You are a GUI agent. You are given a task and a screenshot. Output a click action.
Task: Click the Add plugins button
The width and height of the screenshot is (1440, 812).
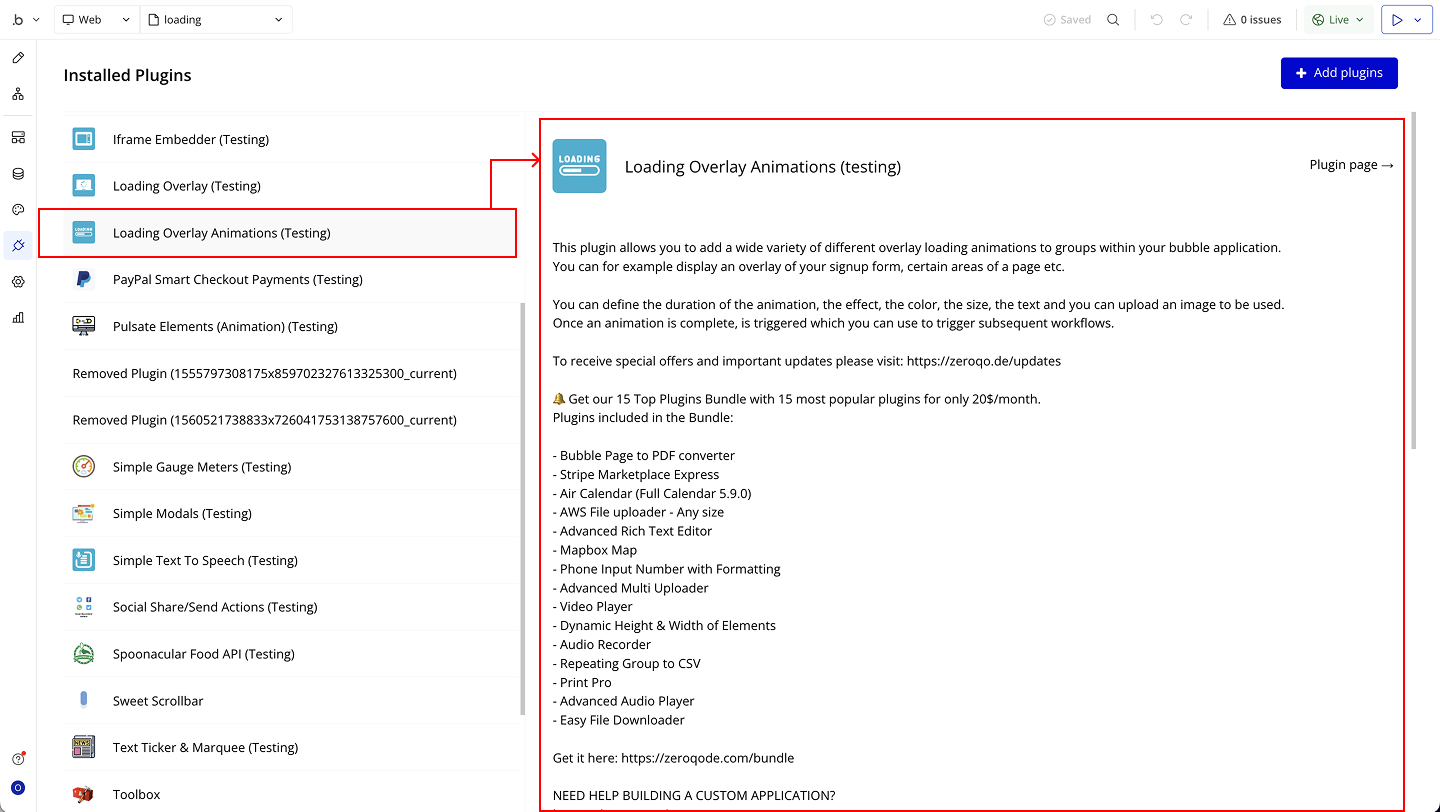1339,73
